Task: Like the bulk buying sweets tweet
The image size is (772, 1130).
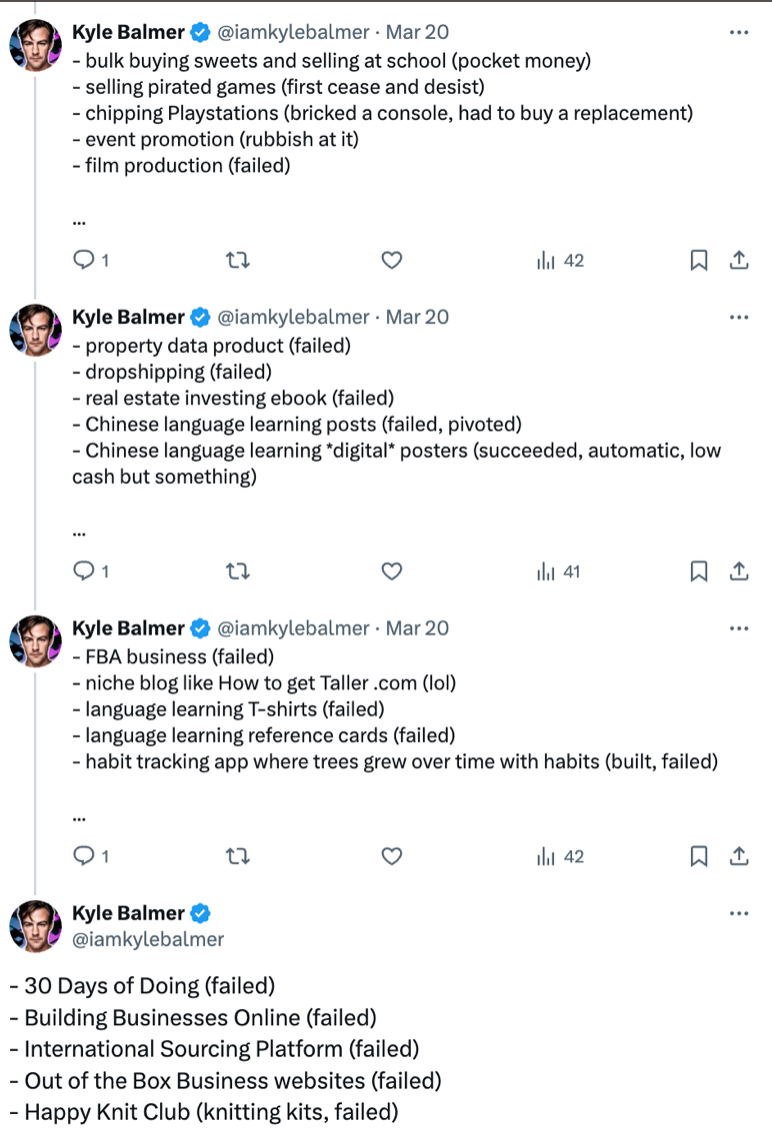Action: (x=392, y=261)
